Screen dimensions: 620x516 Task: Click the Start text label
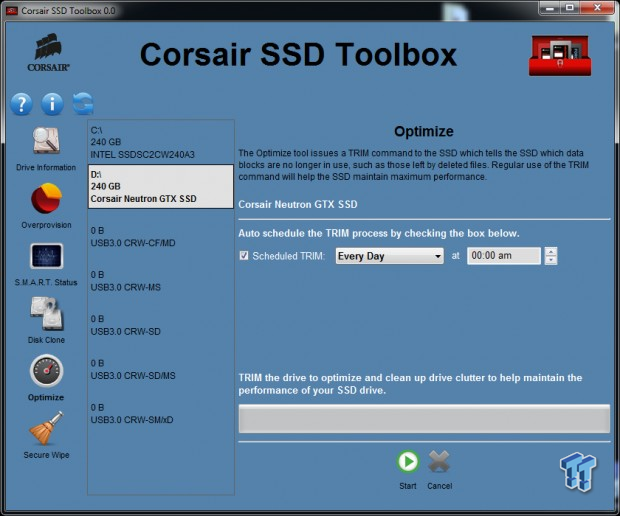click(408, 486)
